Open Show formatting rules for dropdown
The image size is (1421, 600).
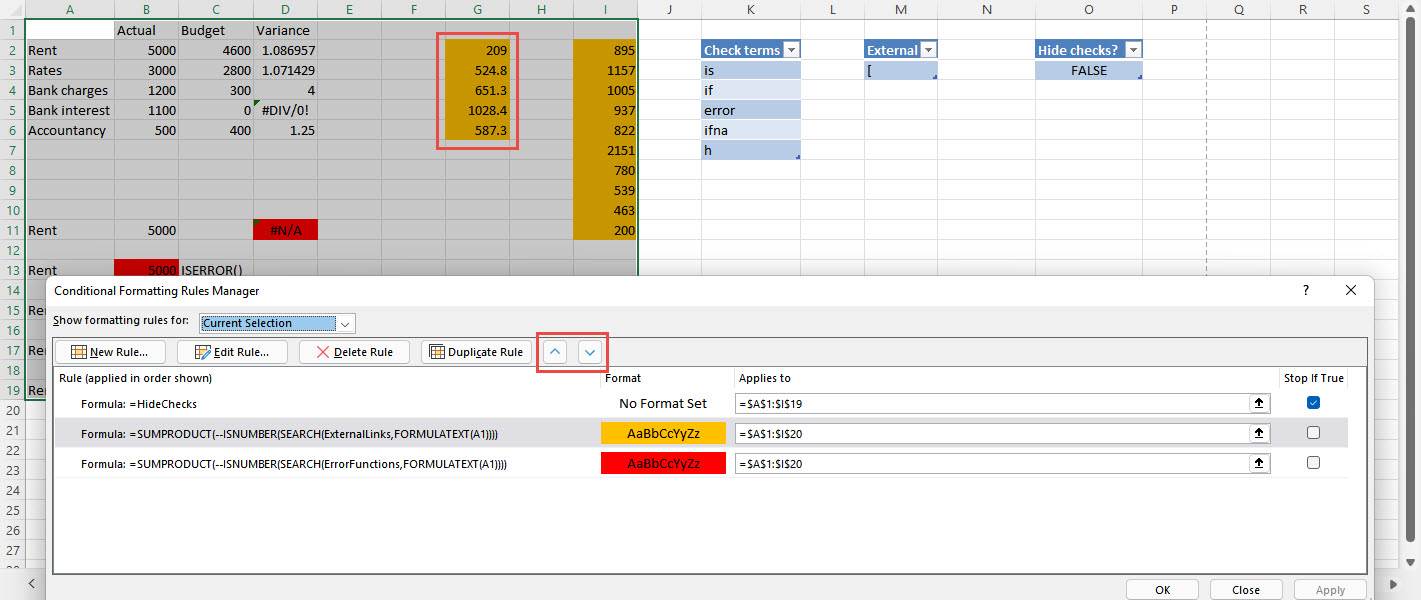(x=345, y=323)
